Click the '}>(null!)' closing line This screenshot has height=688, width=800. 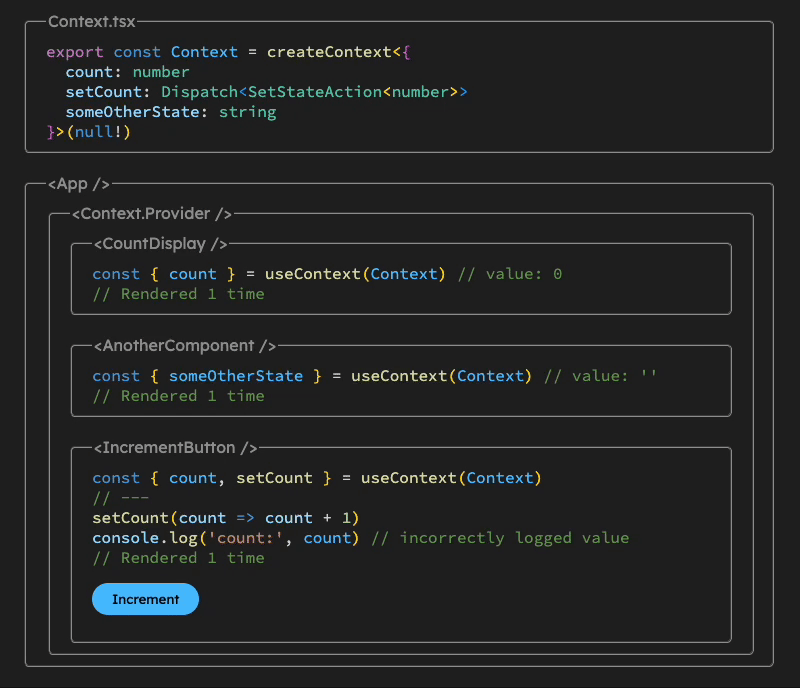(x=89, y=132)
